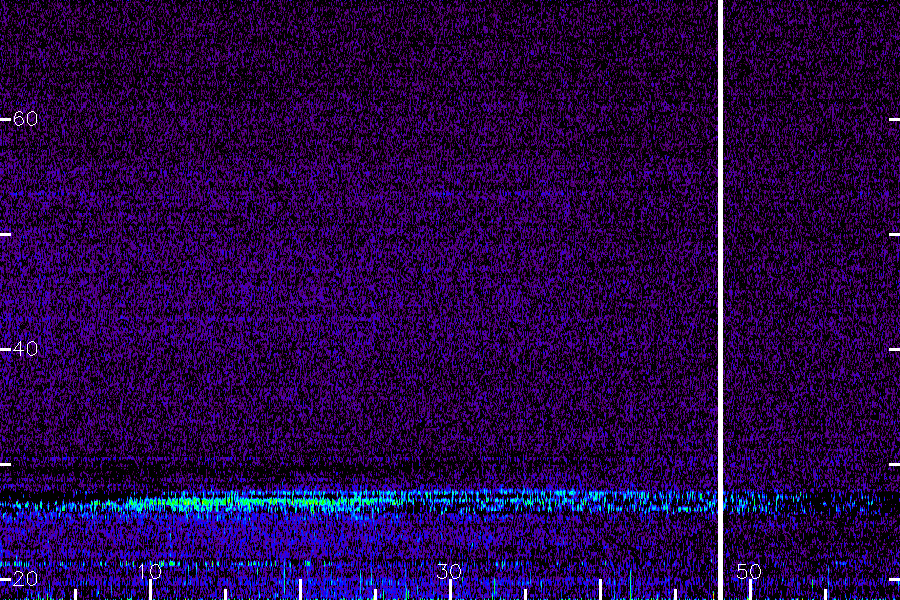Click the "30" label on the horizontal axis
The image size is (900, 600).
(449, 571)
